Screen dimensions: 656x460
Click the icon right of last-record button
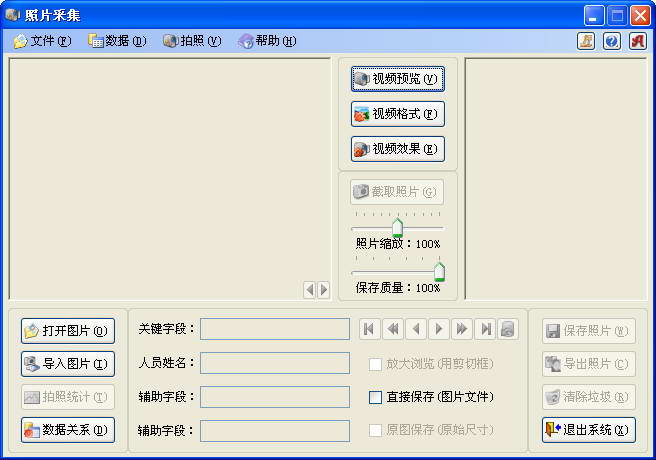click(508, 329)
